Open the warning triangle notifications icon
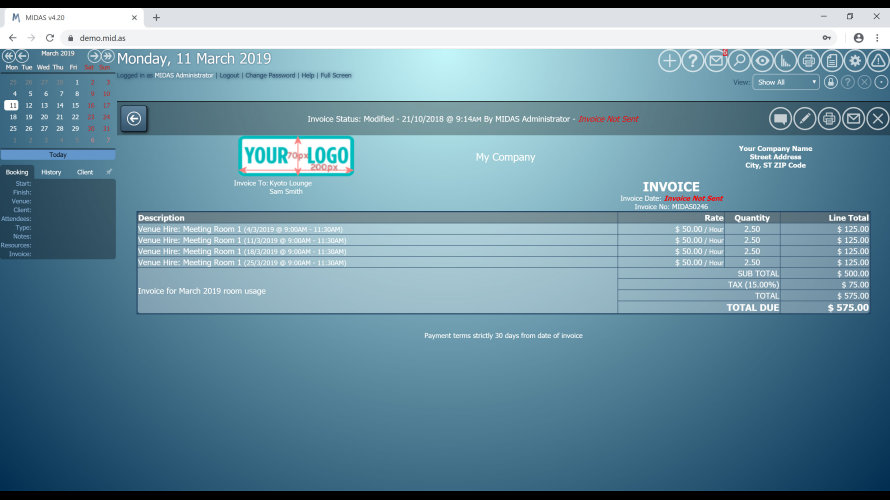This screenshot has height=500, width=890. point(878,61)
